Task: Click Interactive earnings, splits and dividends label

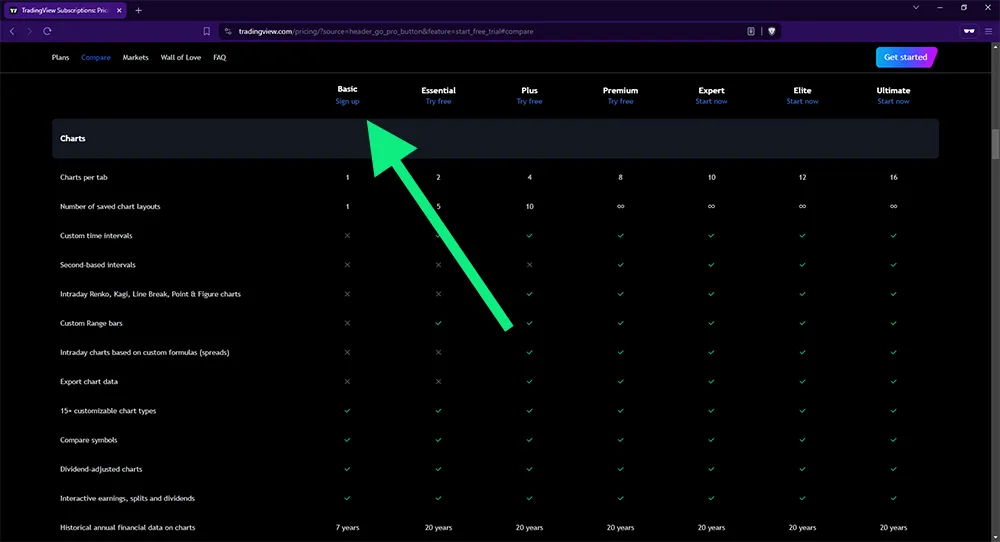Action: click(128, 499)
